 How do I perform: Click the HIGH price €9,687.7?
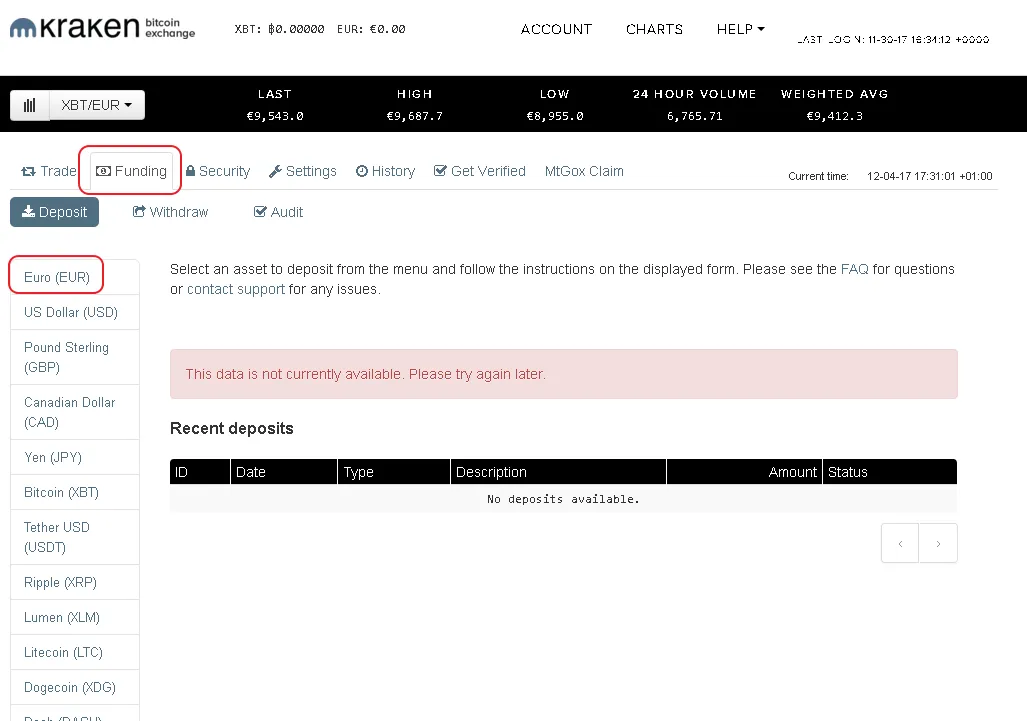tap(415, 116)
